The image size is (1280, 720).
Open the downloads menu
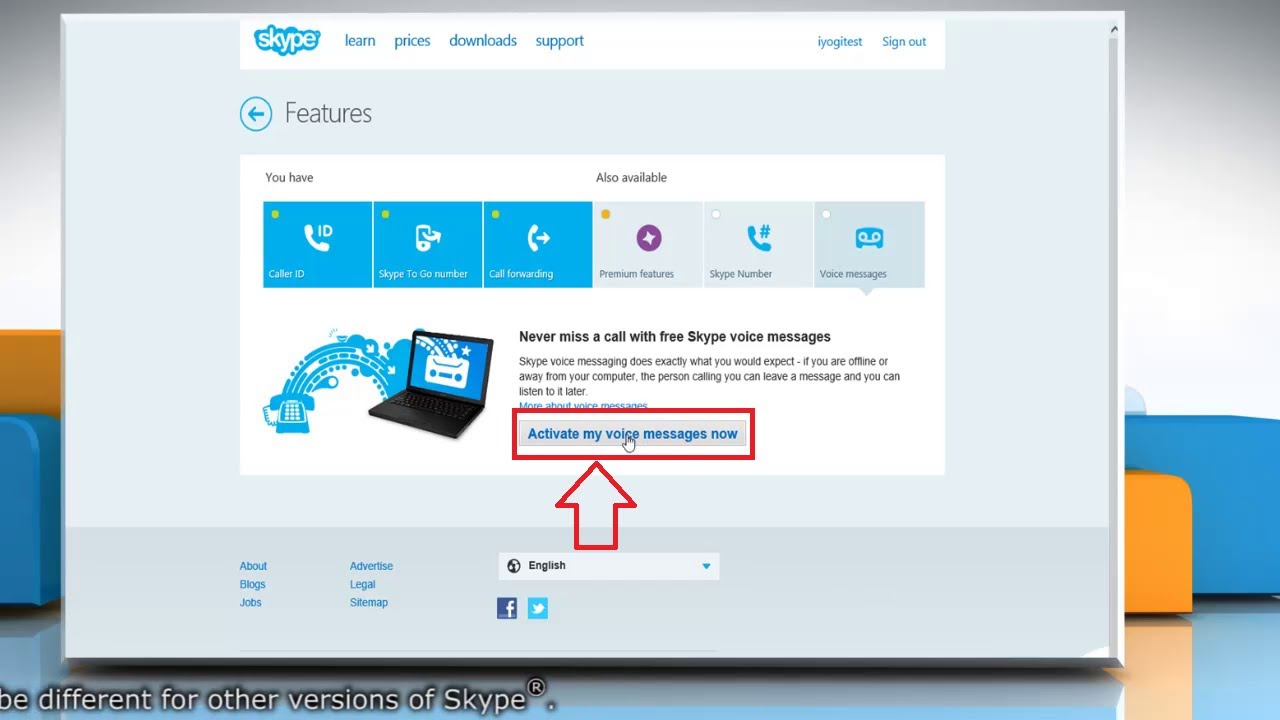[483, 41]
